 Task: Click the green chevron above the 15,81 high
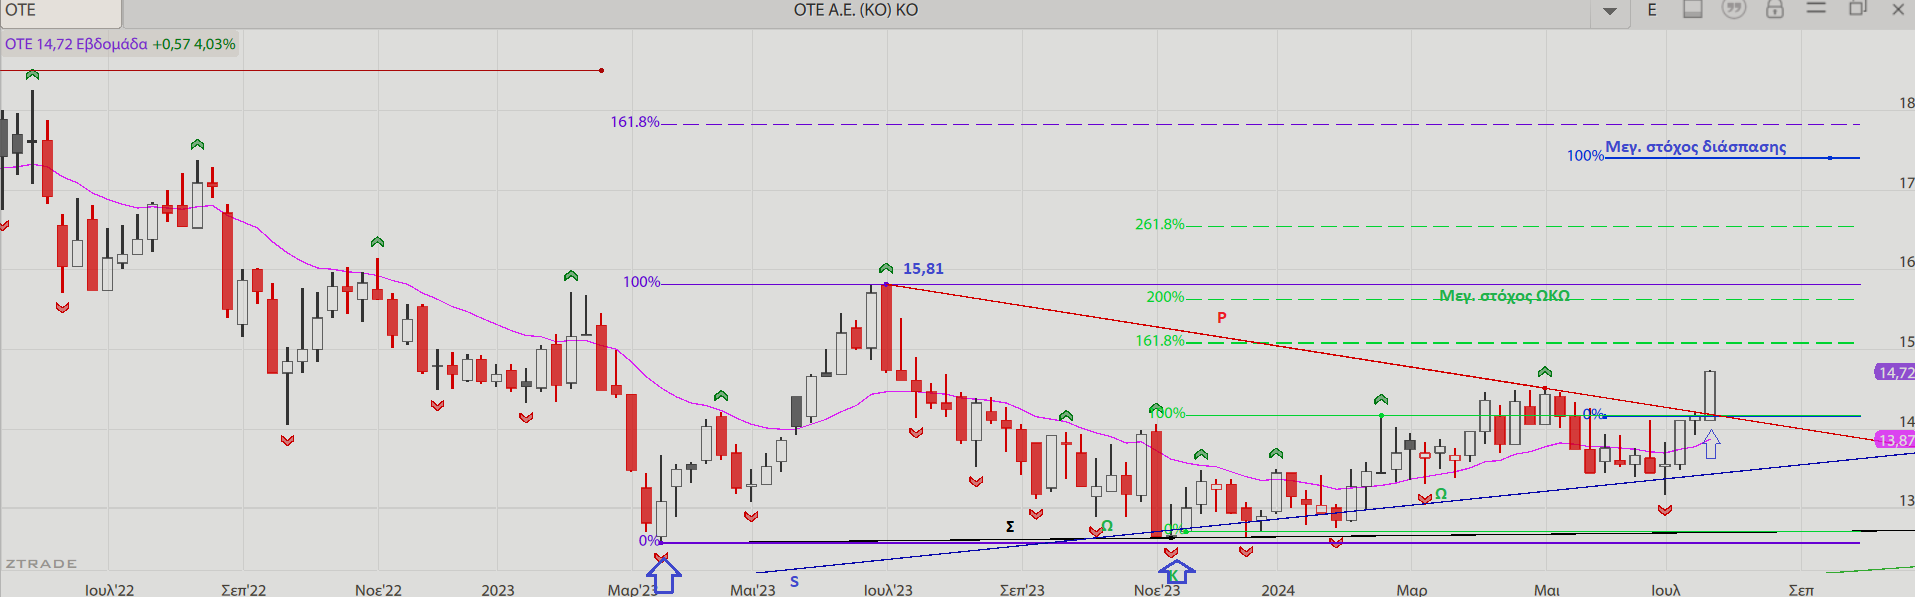pyautogui.click(x=886, y=268)
